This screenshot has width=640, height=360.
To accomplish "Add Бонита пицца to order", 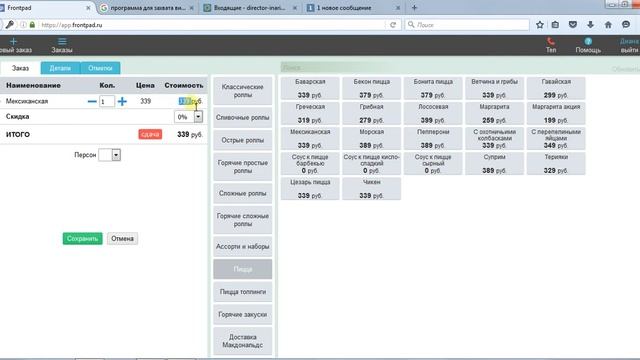I will [x=433, y=88].
